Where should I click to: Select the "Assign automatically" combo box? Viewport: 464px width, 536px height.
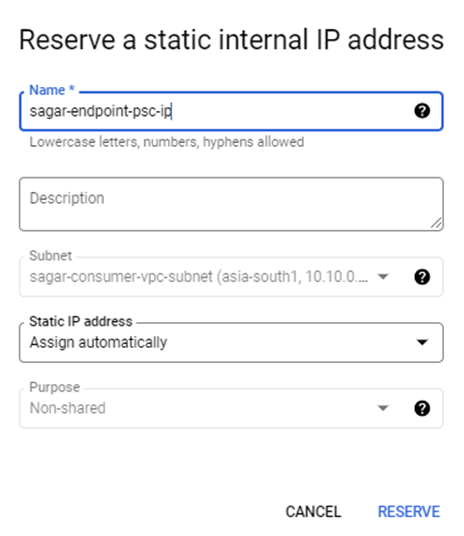[x=231, y=343]
